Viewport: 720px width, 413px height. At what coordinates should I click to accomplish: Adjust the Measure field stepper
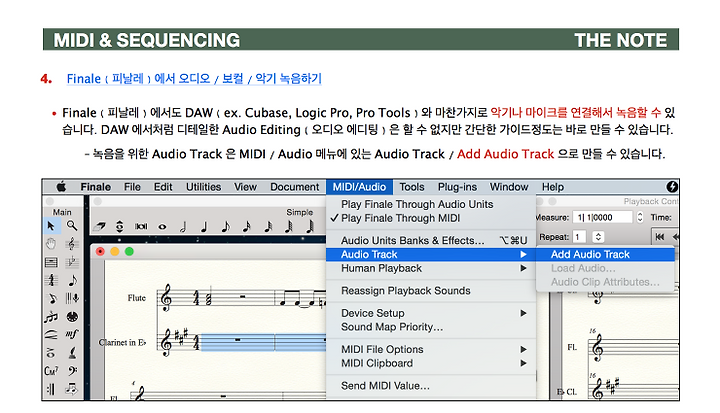click(640, 217)
